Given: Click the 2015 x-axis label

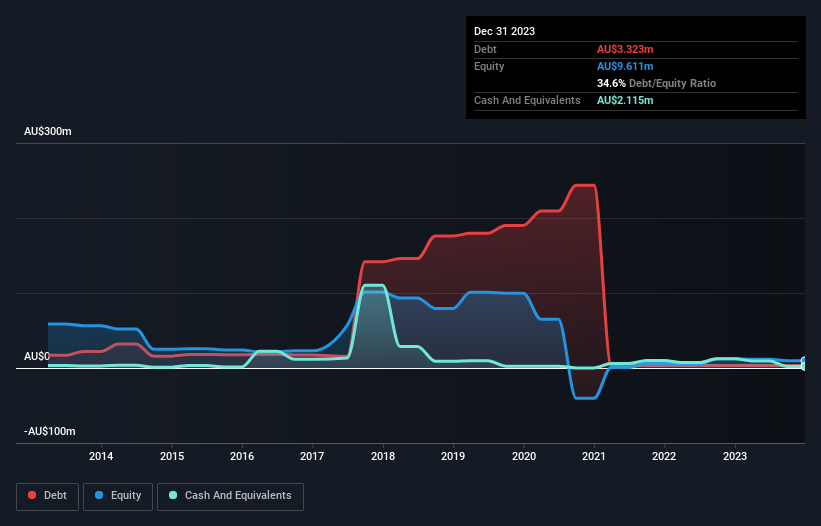Looking at the screenshot, I should tap(172, 456).
